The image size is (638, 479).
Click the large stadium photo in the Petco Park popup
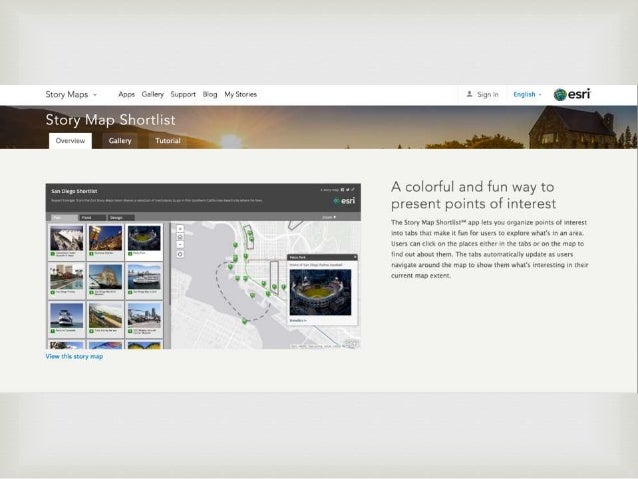click(320, 292)
